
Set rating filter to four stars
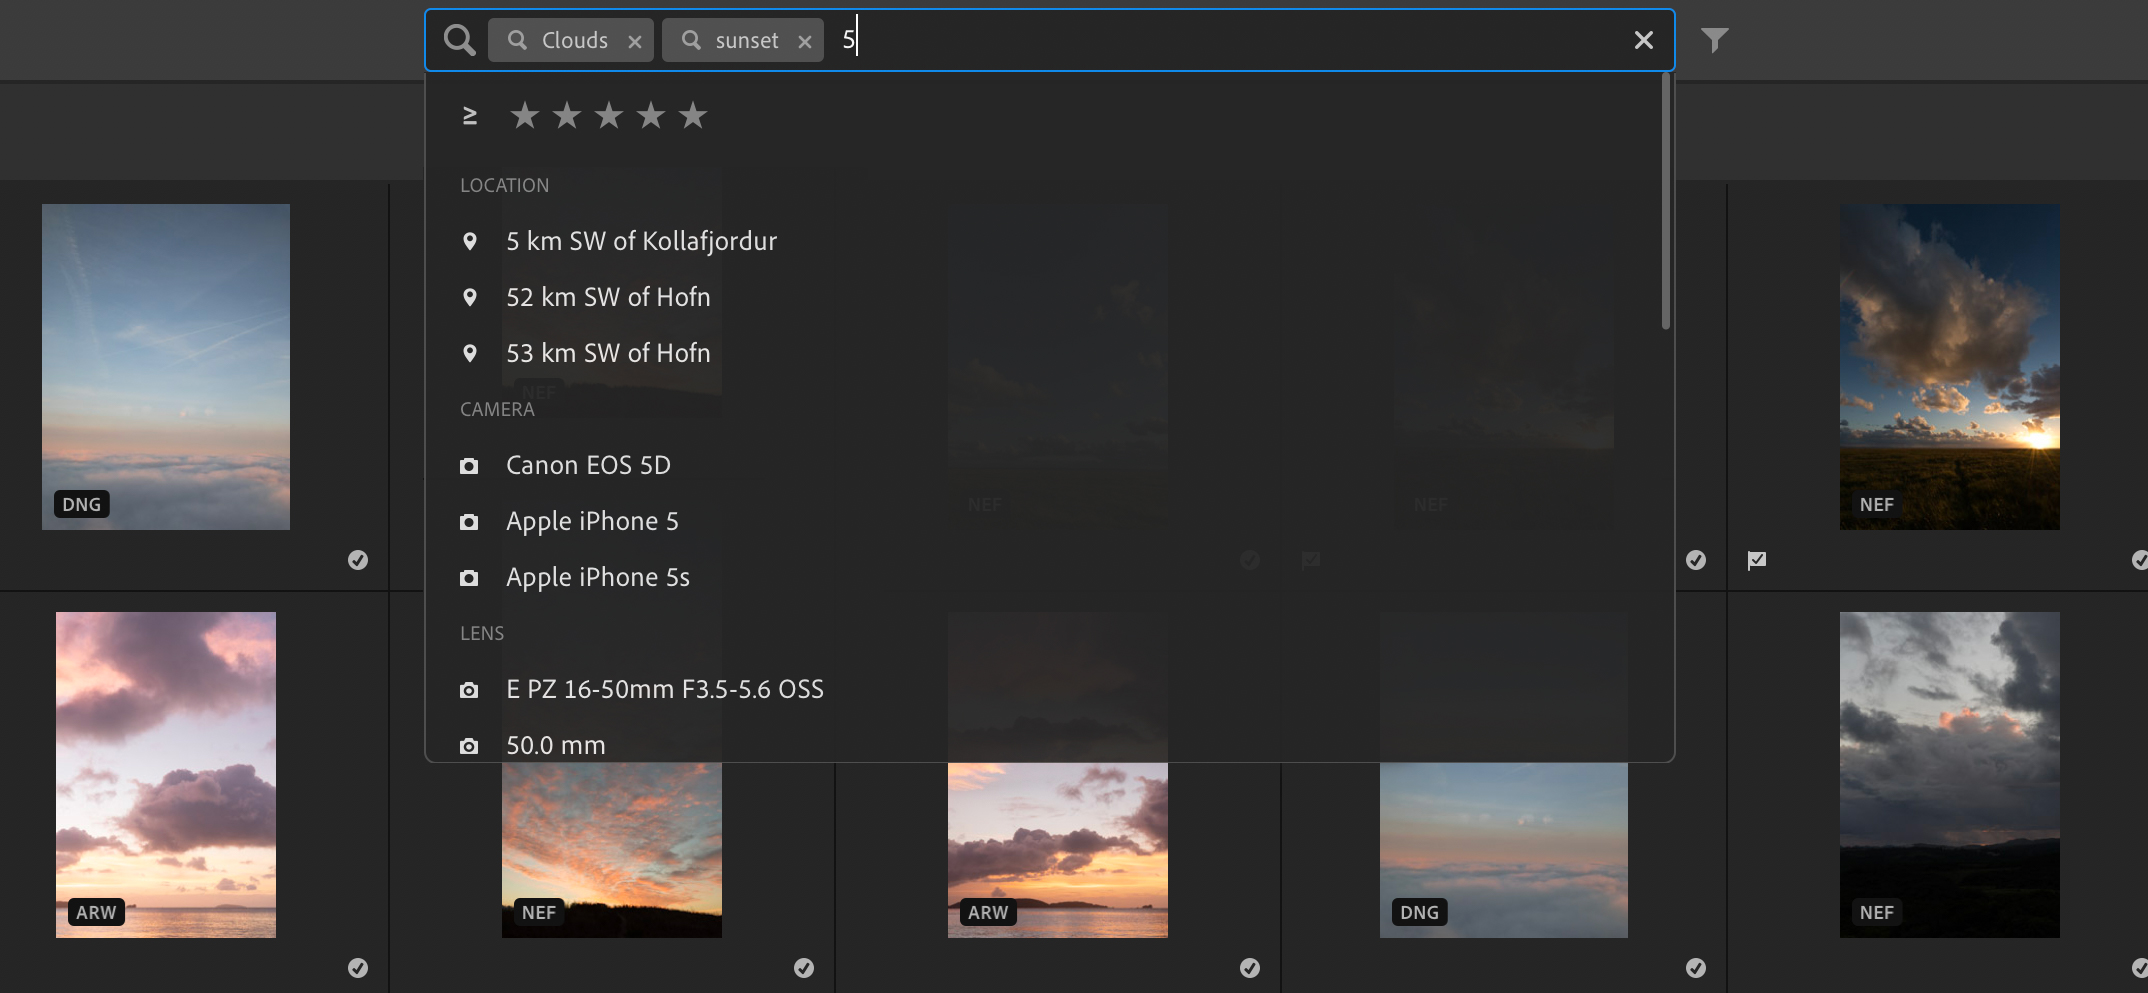click(x=650, y=116)
